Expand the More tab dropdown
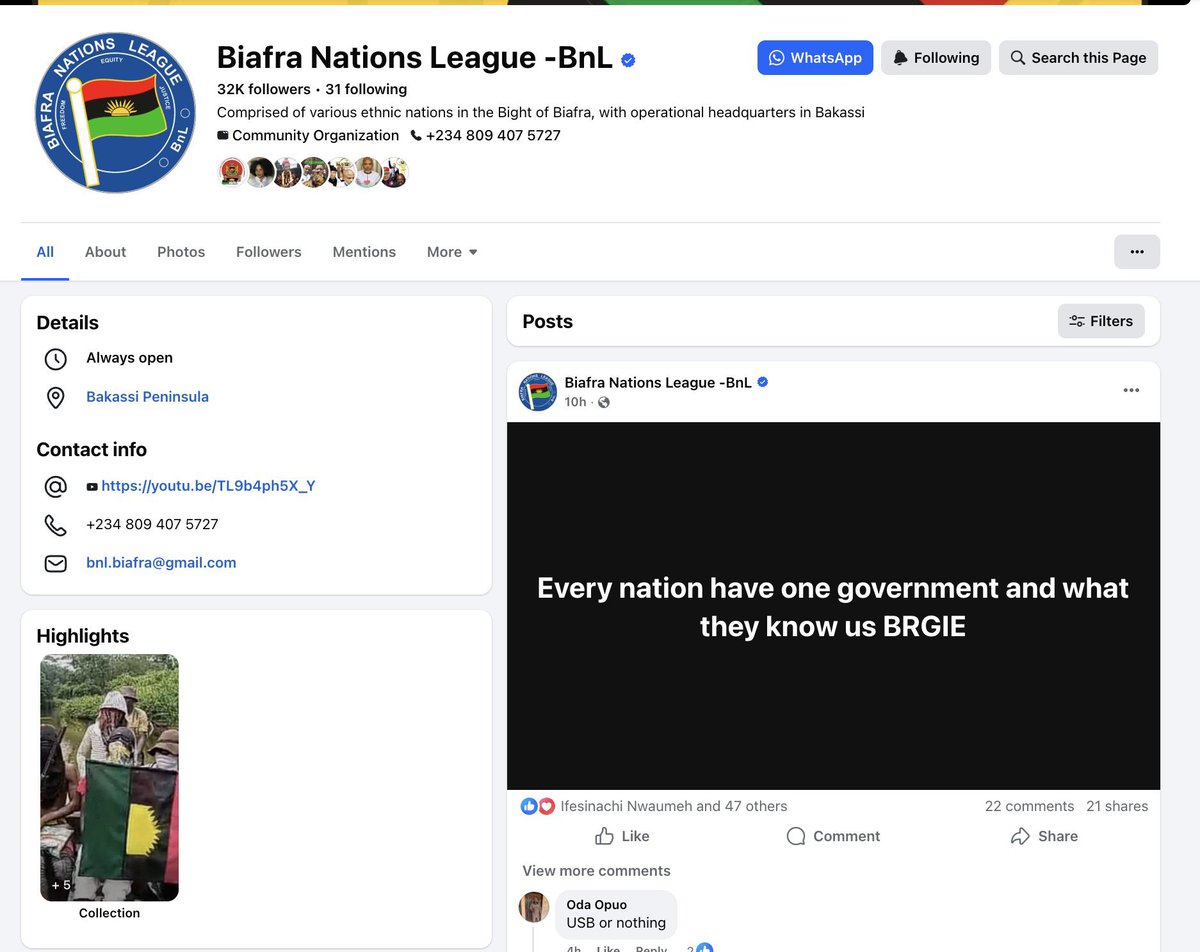This screenshot has height=952, width=1200. (452, 252)
